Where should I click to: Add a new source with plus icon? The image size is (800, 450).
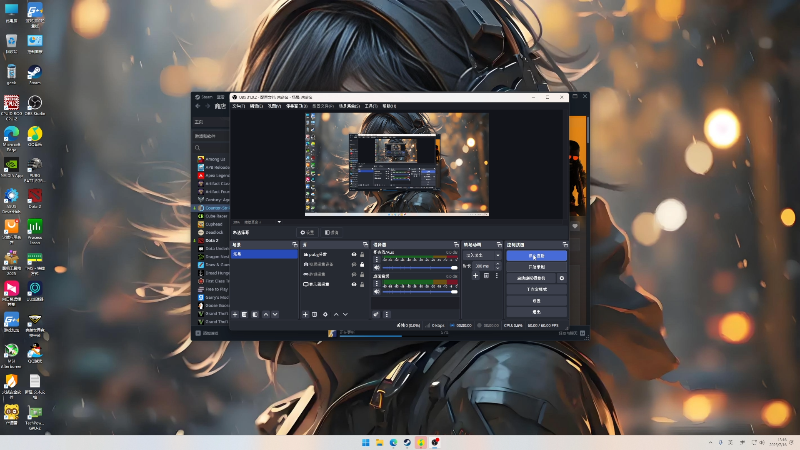coord(305,314)
